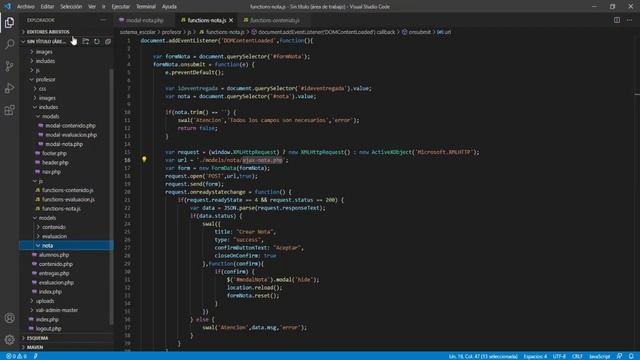The height and width of the screenshot is (360, 640).
Task: Open functions-evaluacion.js file
Action: pyautogui.click(x=68, y=200)
